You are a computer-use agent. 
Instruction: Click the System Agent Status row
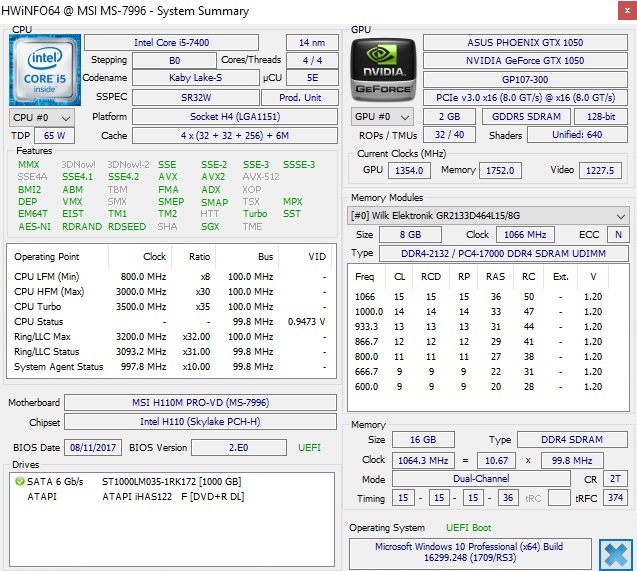click(x=171, y=367)
